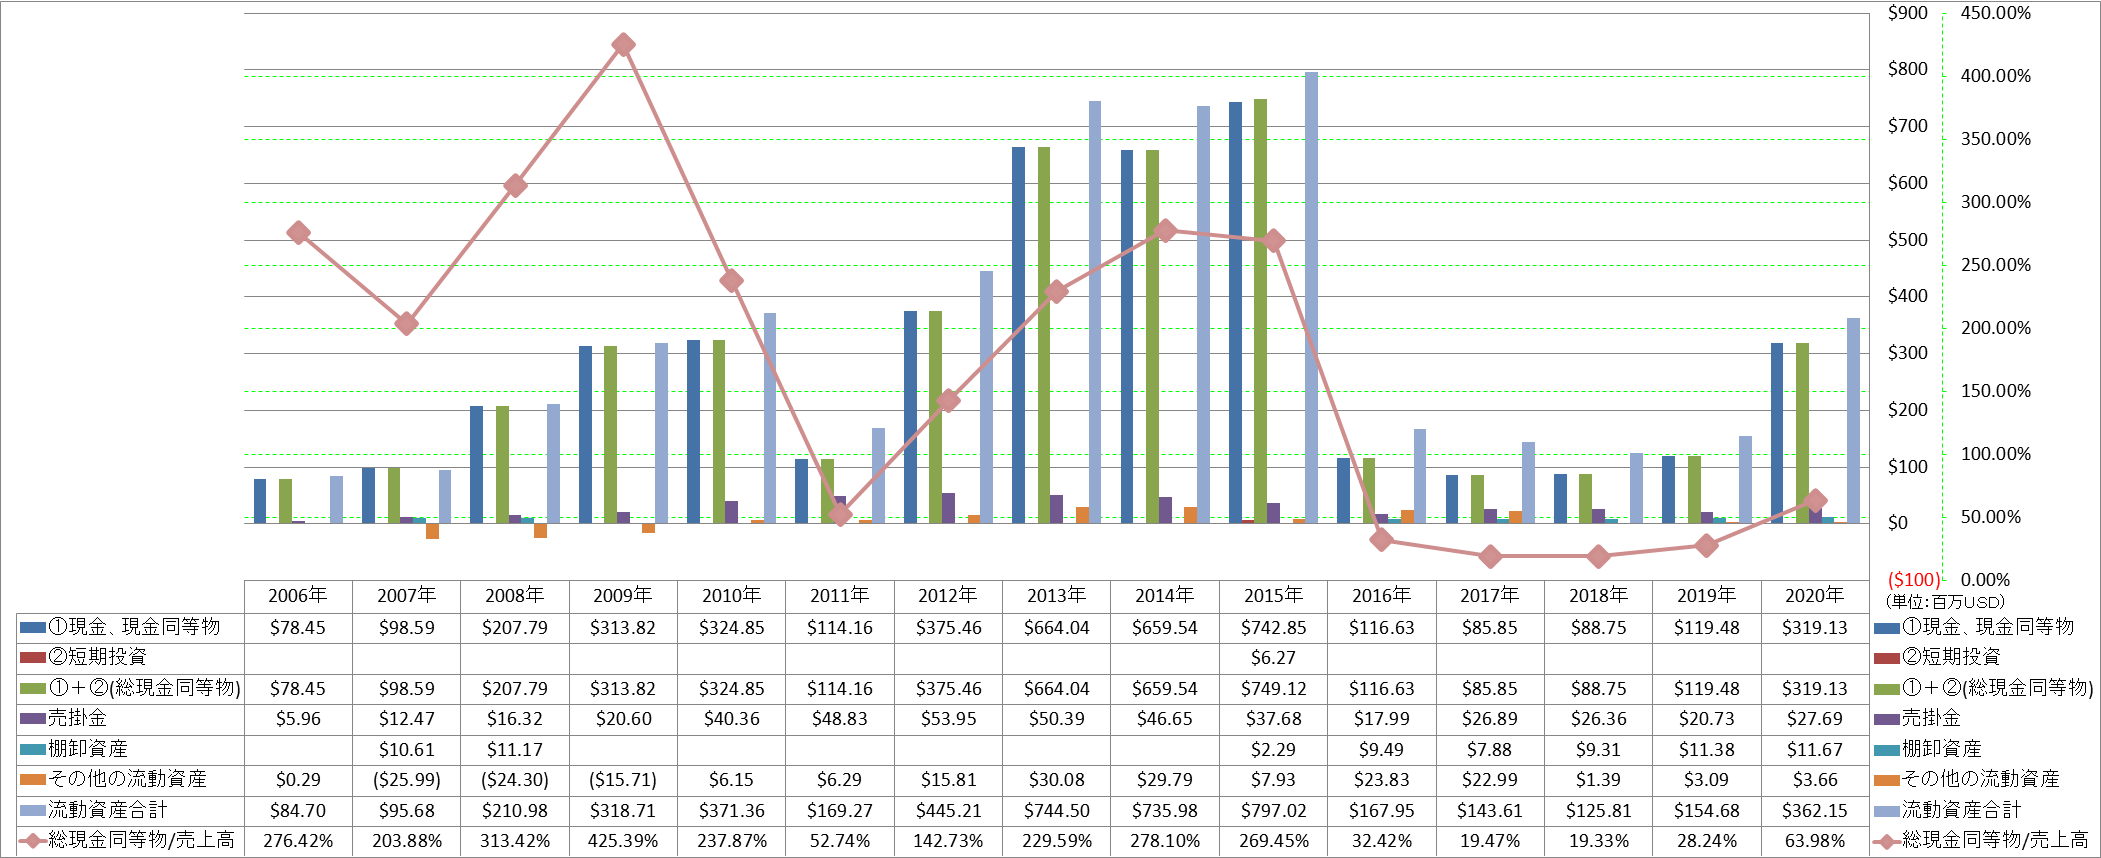Click the $5.96 accounts receivable cell
The image size is (2101, 858).
pyautogui.click(x=298, y=719)
